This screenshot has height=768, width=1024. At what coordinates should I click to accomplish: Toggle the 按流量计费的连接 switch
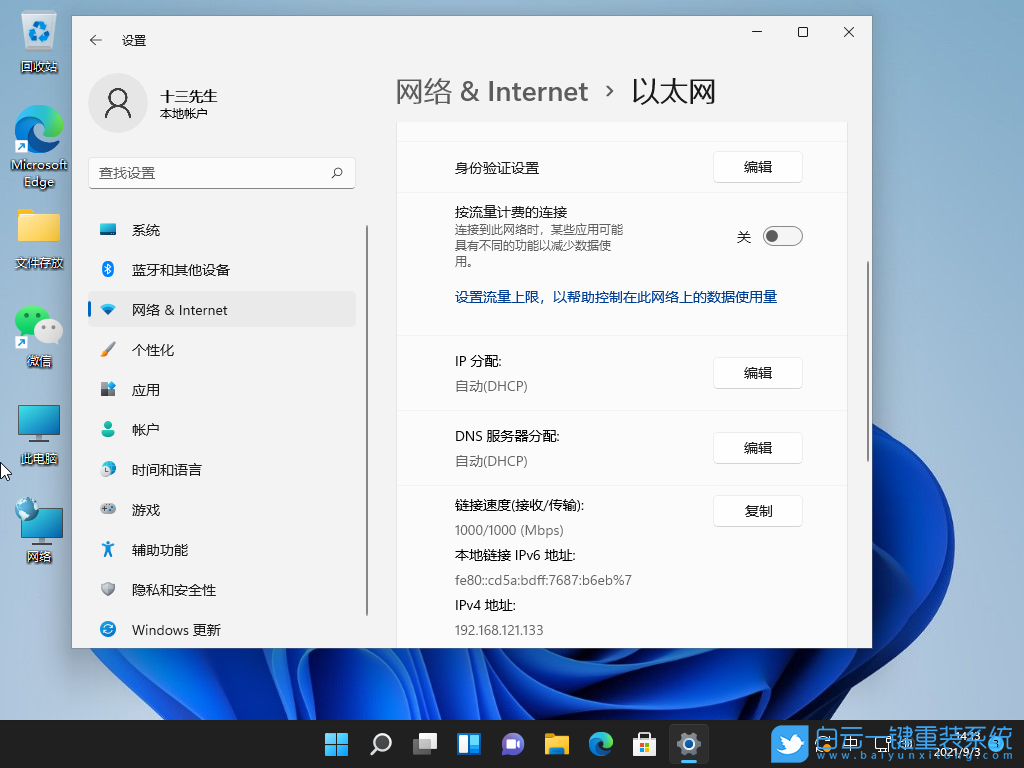point(782,235)
